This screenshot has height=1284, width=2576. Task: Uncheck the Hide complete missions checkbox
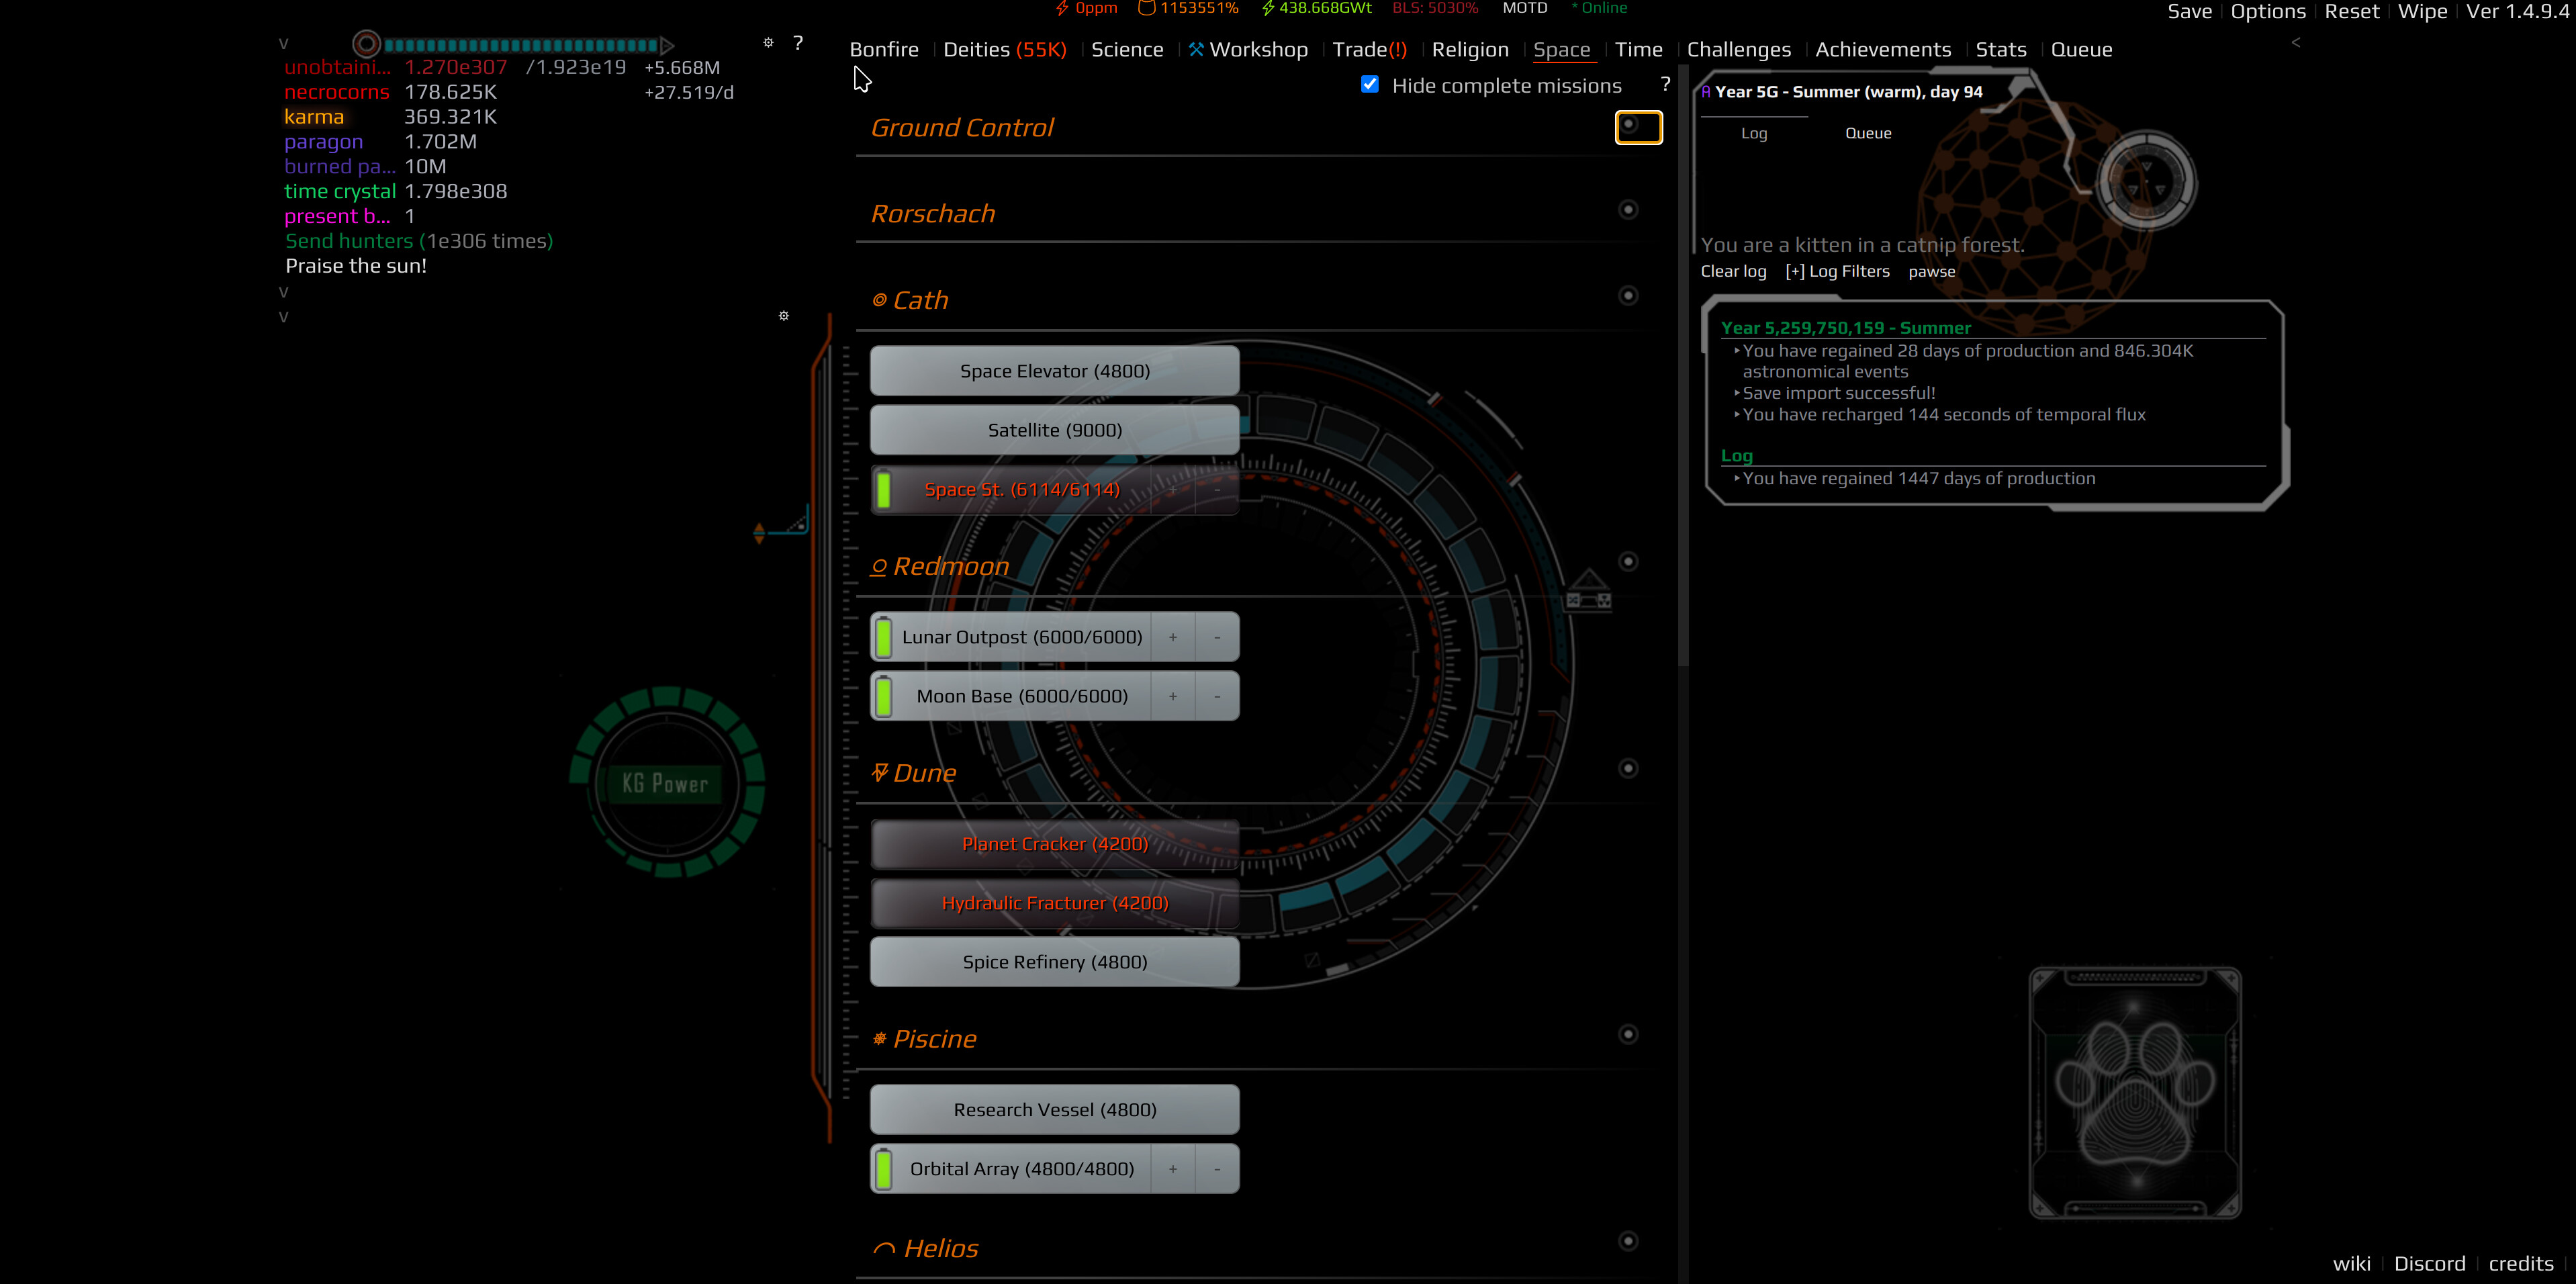(x=1369, y=85)
